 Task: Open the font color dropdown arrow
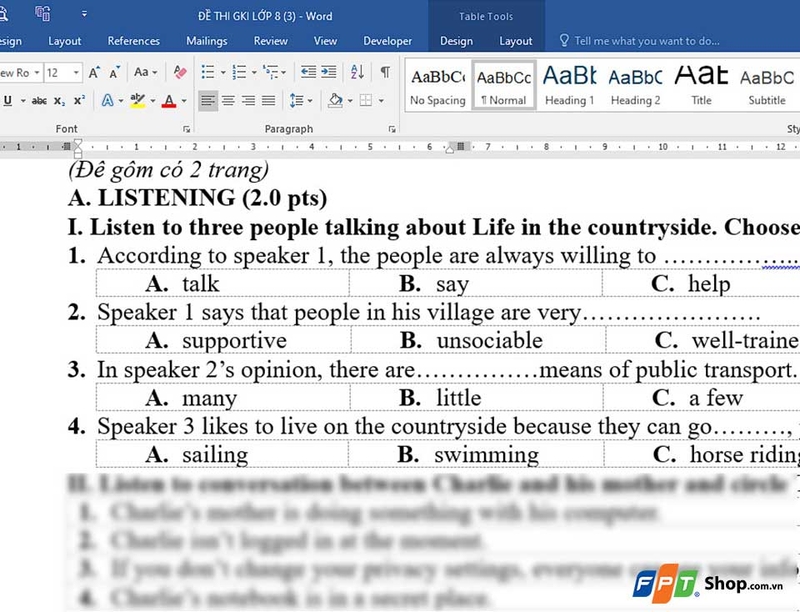[184, 101]
